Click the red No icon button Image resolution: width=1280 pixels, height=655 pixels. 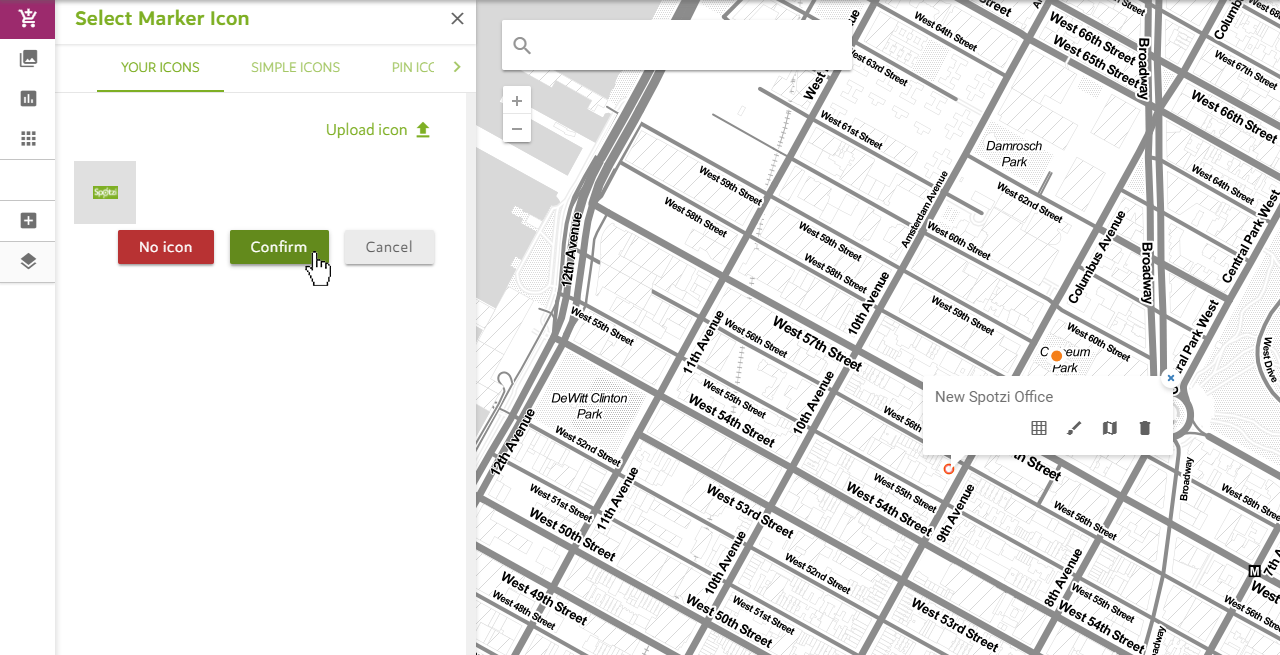click(166, 247)
